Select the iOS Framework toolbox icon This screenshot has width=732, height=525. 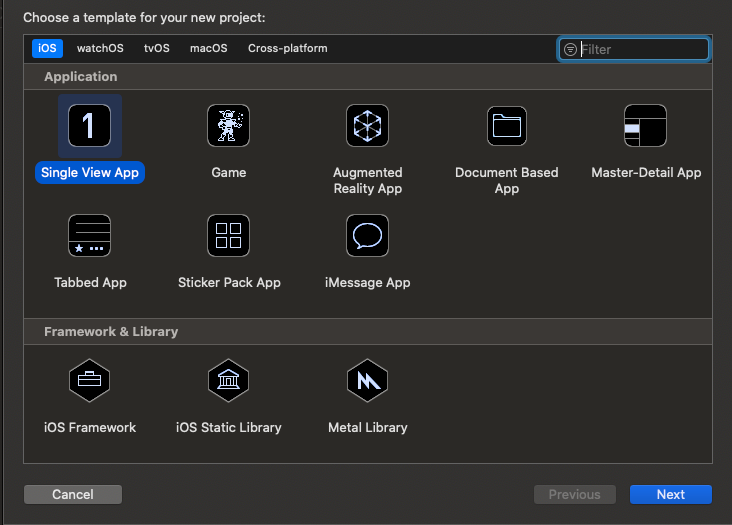point(90,380)
